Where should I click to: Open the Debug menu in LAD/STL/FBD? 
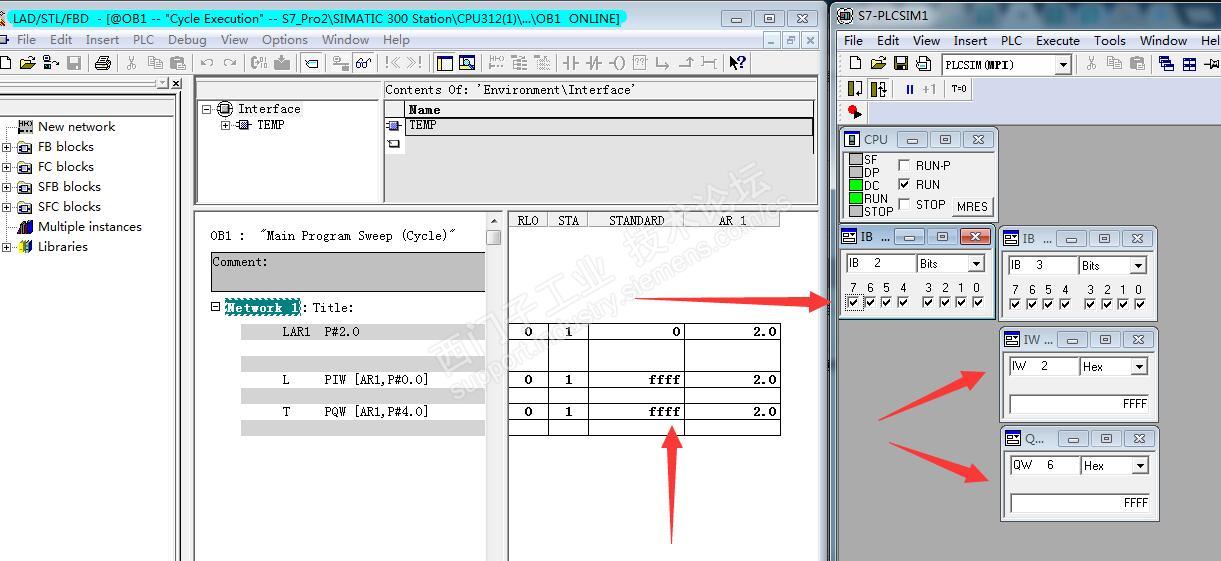click(x=187, y=40)
